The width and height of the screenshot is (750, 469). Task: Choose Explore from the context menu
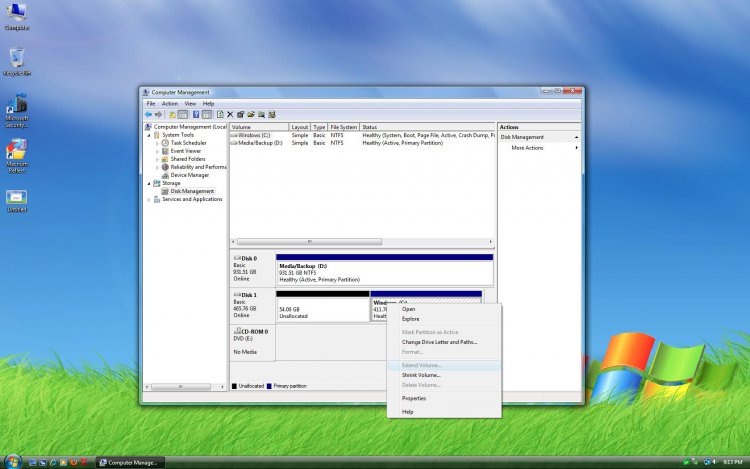444,319
